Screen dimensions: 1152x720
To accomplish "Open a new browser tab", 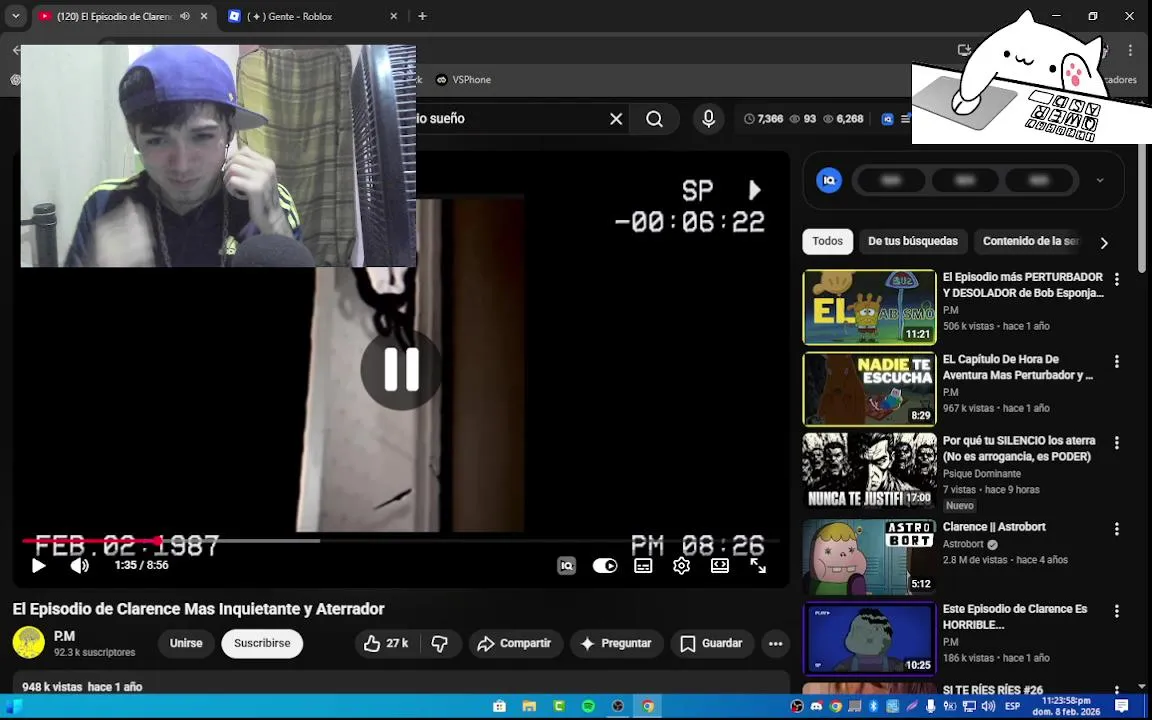I will [422, 16].
